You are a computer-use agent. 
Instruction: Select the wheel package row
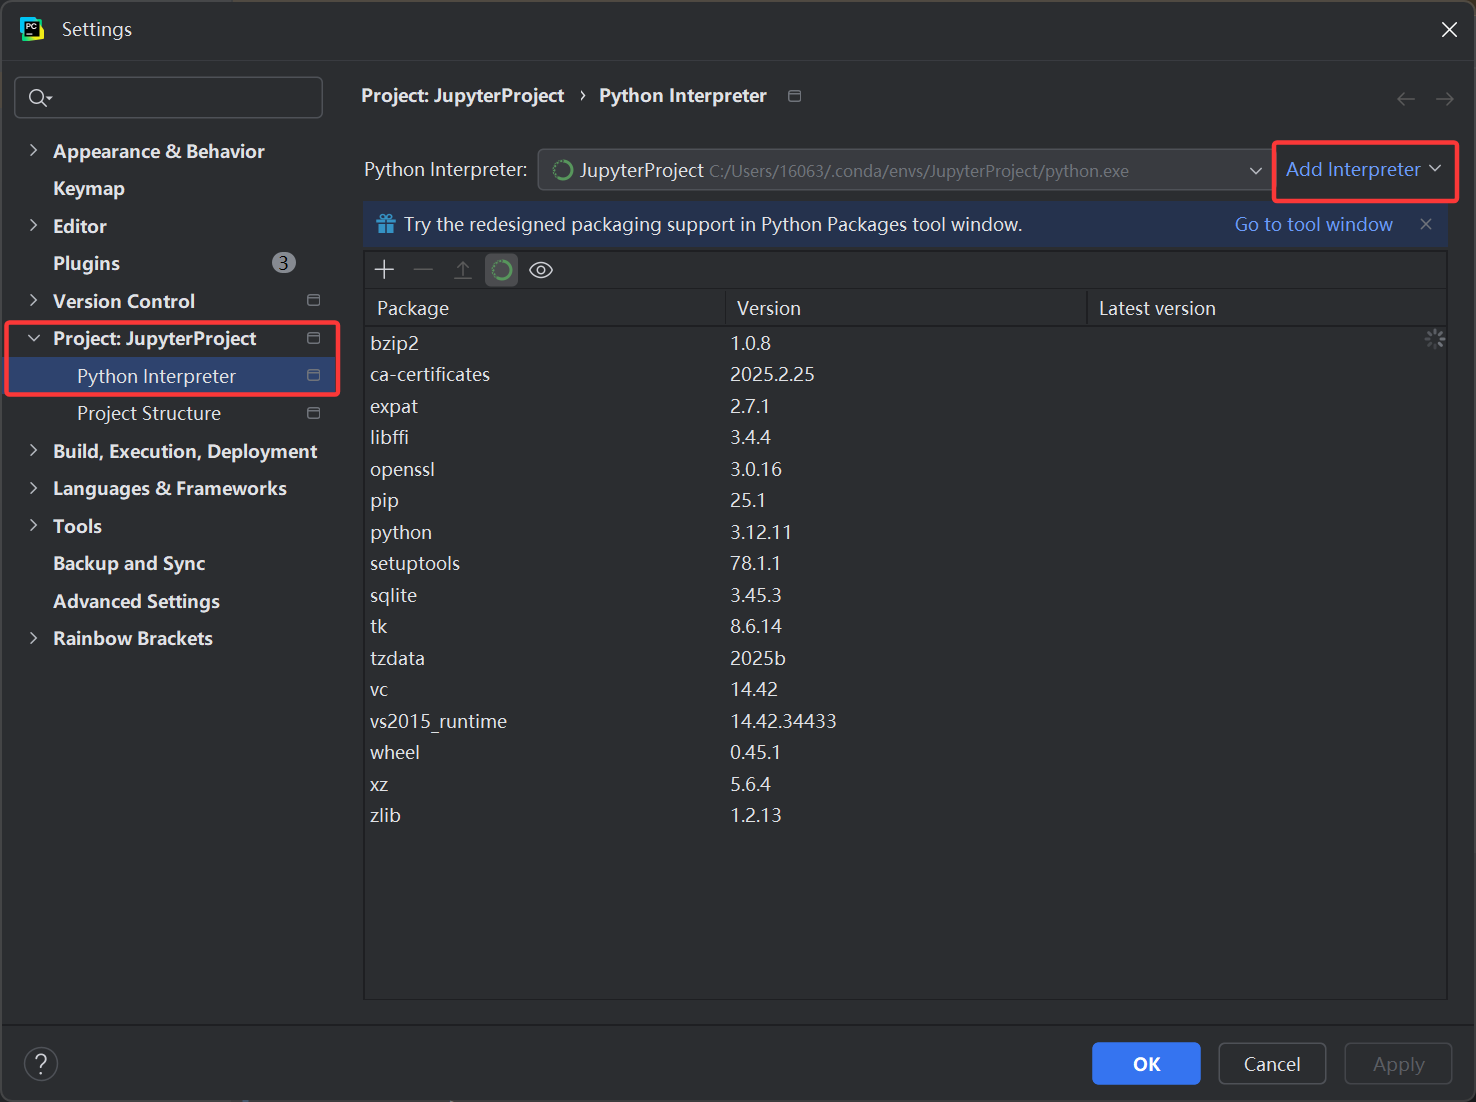(x=905, y=752)
